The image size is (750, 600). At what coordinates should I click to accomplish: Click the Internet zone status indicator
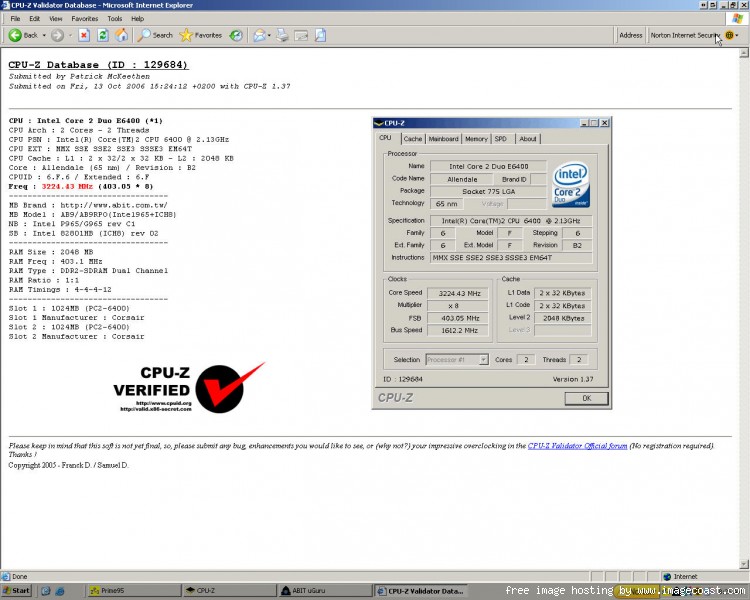pyautogui.click(x=681, y=577)
